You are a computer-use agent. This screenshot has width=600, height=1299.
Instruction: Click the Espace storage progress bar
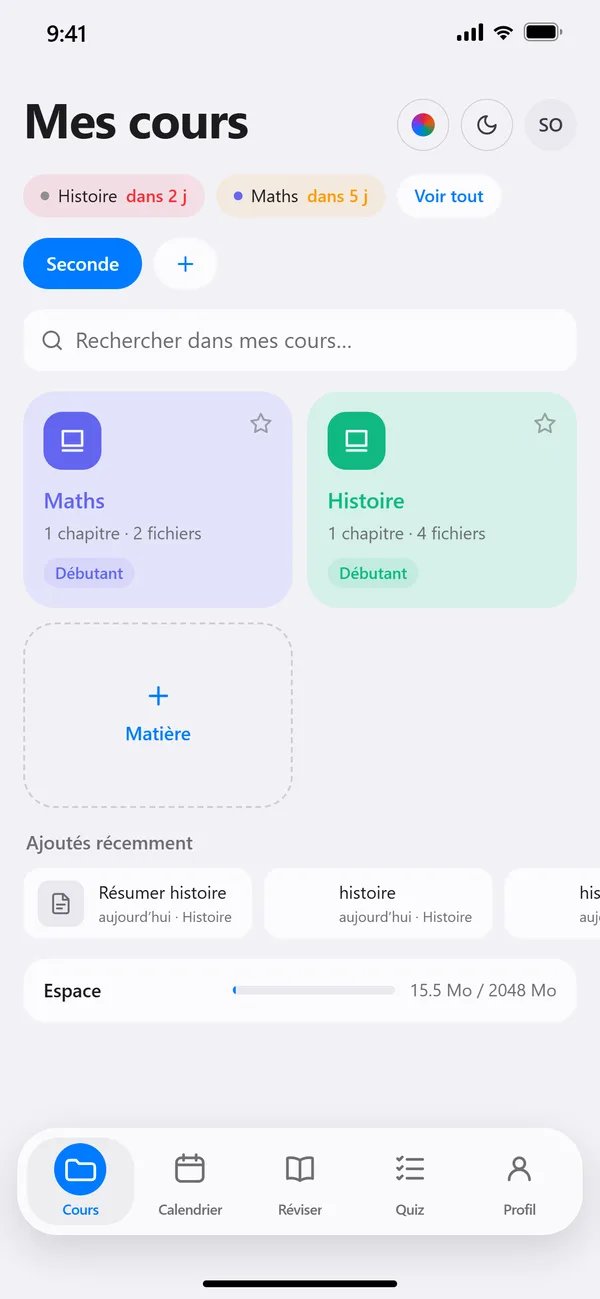coord(313,990)
